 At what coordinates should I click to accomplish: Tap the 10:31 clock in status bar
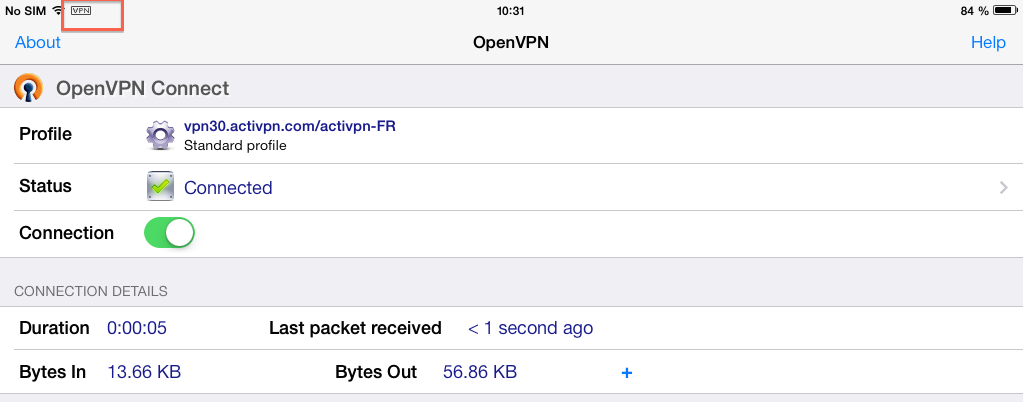(511, 11)
